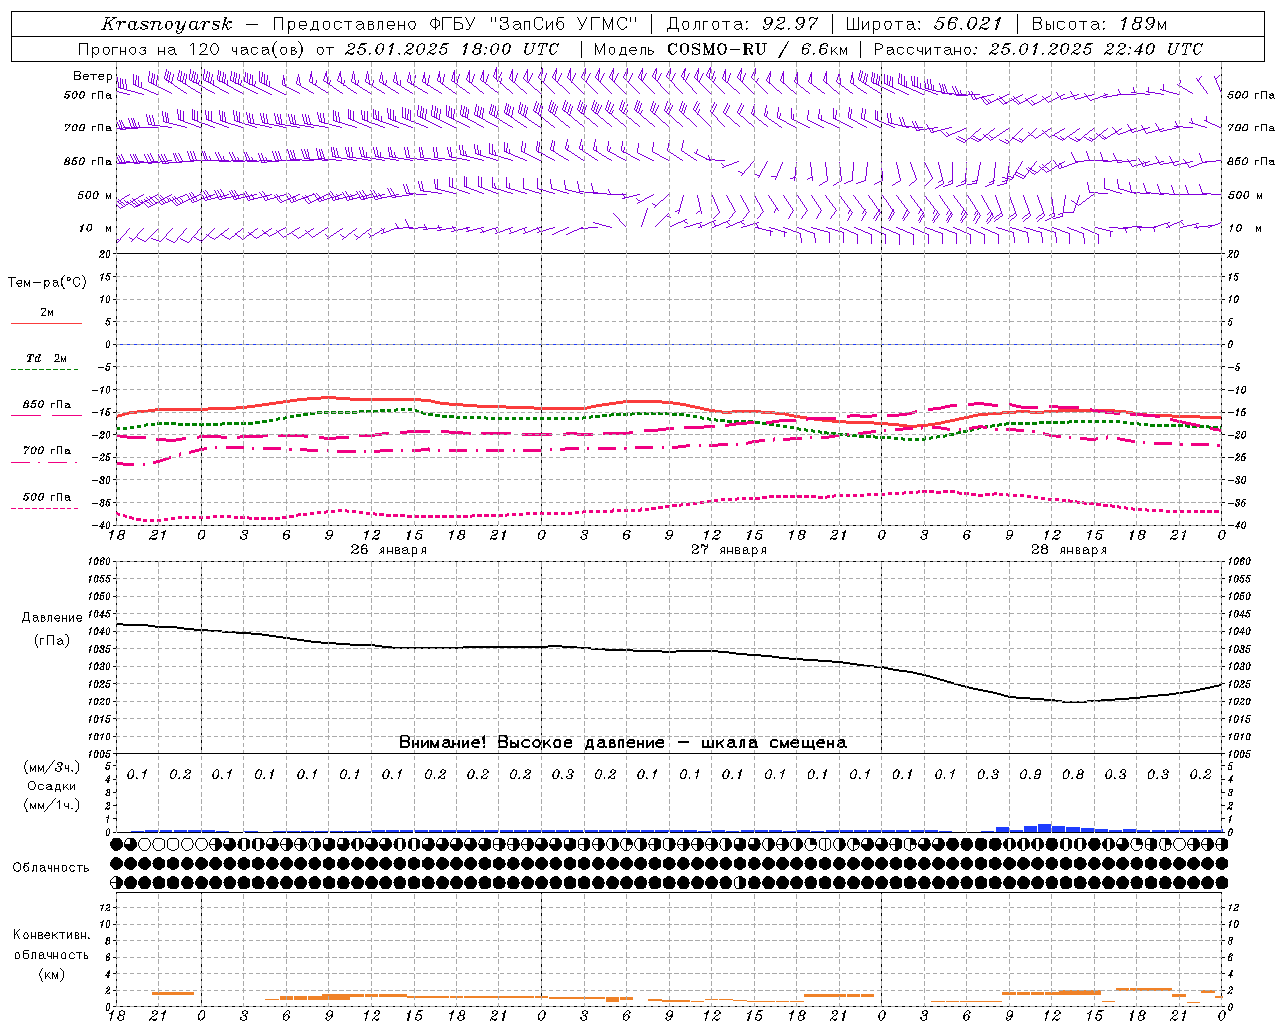Click the 'Широта: 56.021' latitude value

tap(924, 24)
